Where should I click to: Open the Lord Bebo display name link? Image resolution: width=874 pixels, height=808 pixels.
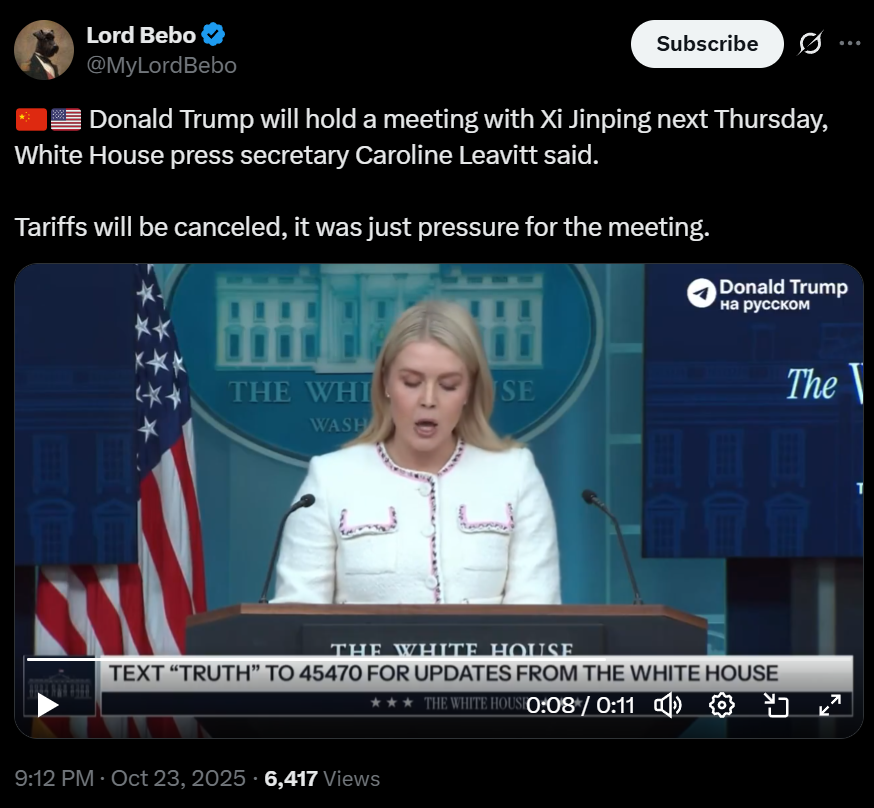pos(141,35)
